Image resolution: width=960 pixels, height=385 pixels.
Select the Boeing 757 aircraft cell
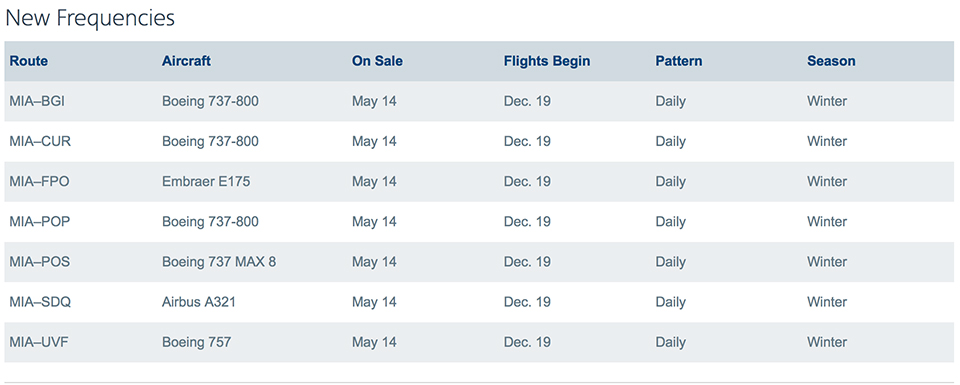click(197, 342)
